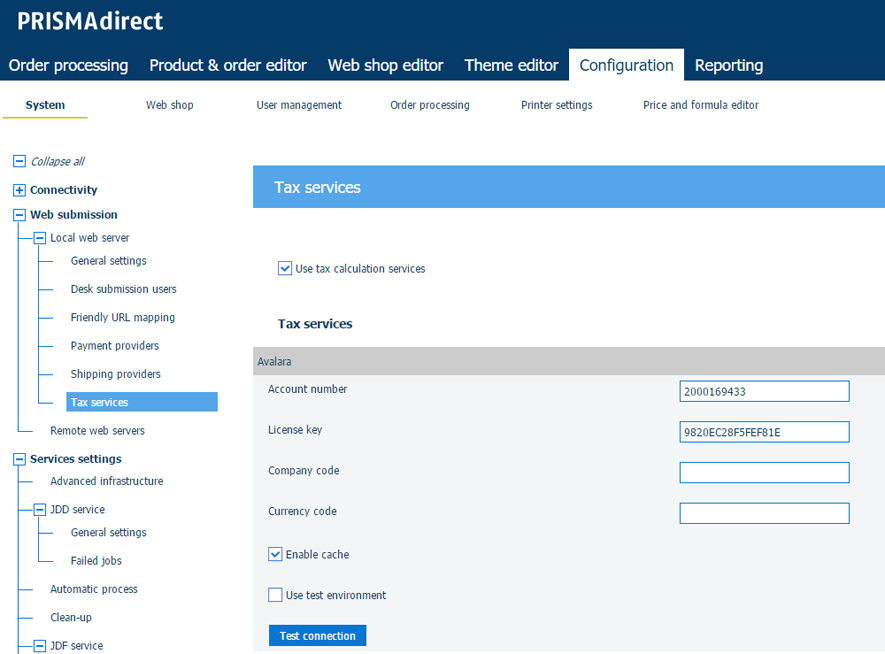Expand the Connectivity tree node
Image resolution: width=885 pixels, height=654 pixels.
tap(19, 190)
